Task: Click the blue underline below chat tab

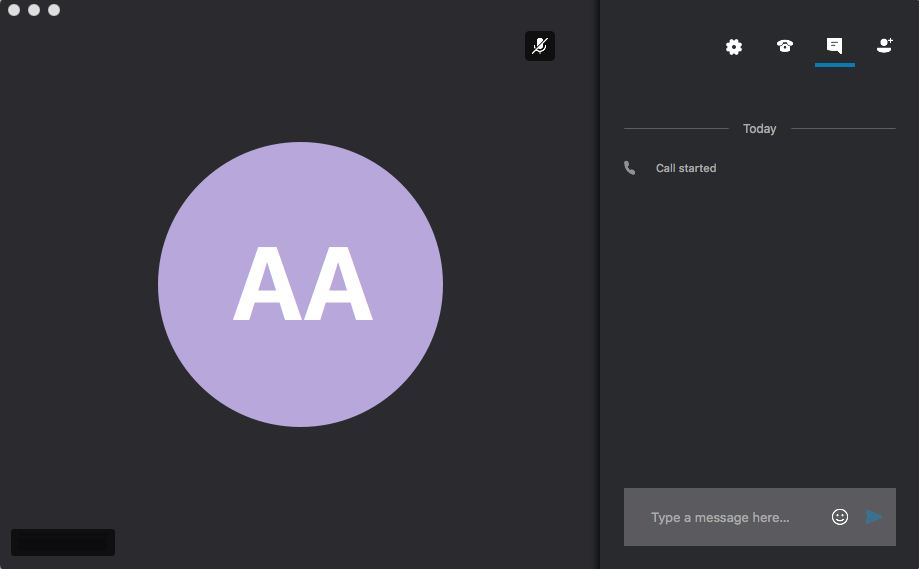Action: pos(834,65)
